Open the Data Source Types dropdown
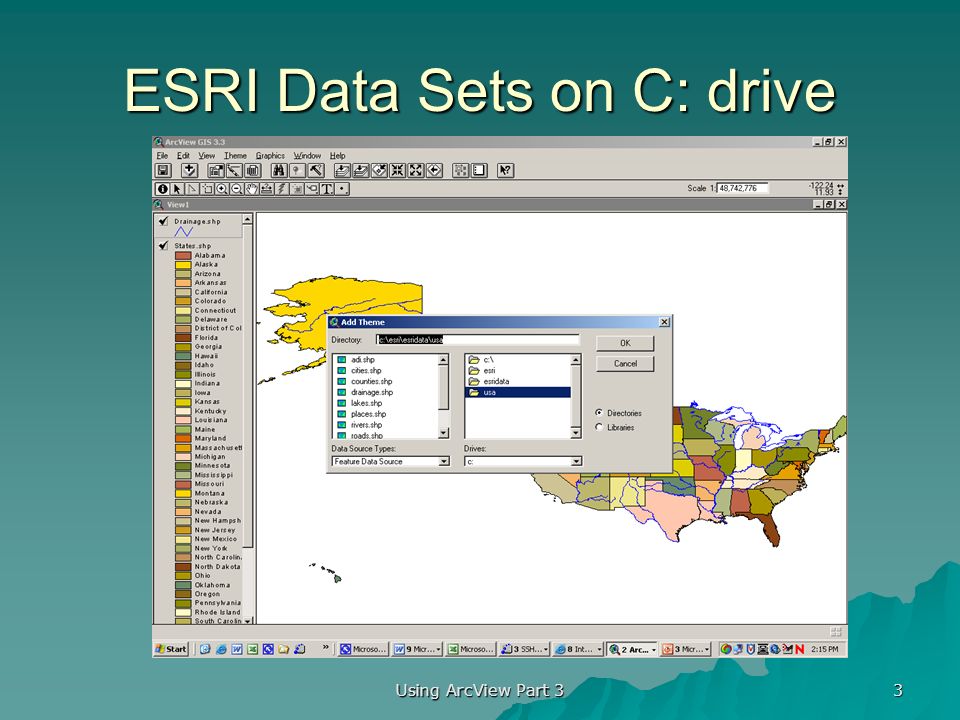The image size is (960, 720). [x=444, y=462]
